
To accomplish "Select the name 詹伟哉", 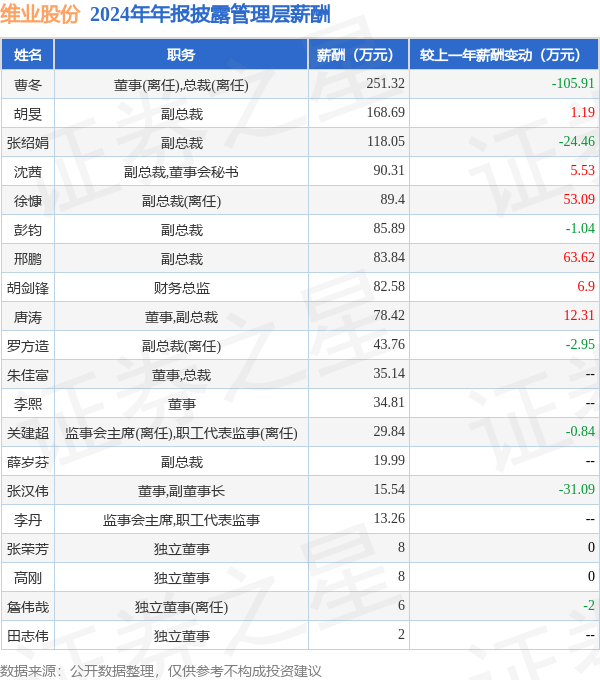I will 28,608.
